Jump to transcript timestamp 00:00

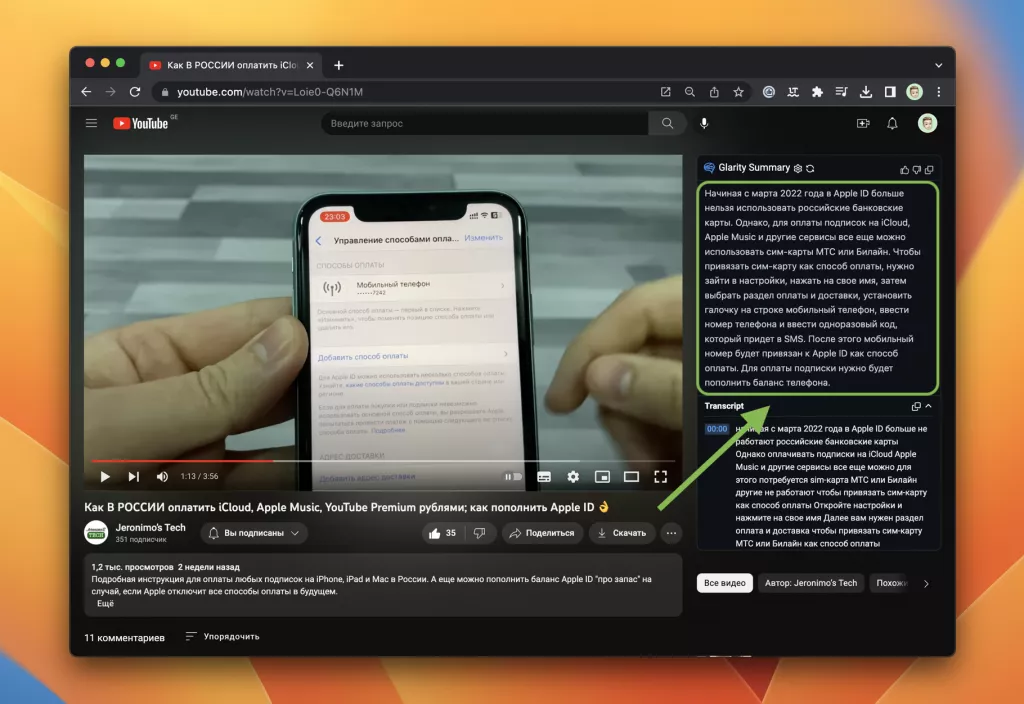tap(716, 429)
